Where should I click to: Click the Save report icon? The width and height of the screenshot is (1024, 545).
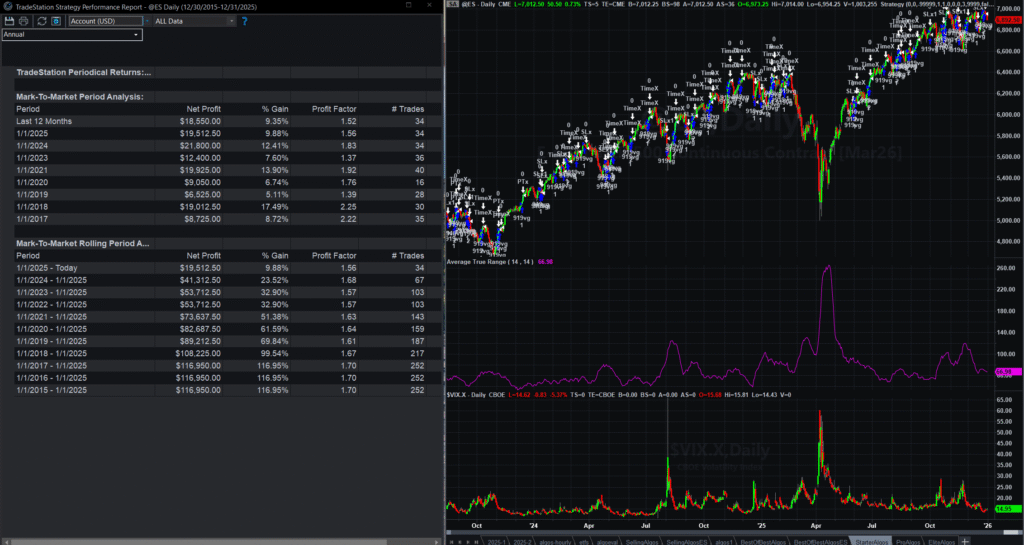point(9,20)
